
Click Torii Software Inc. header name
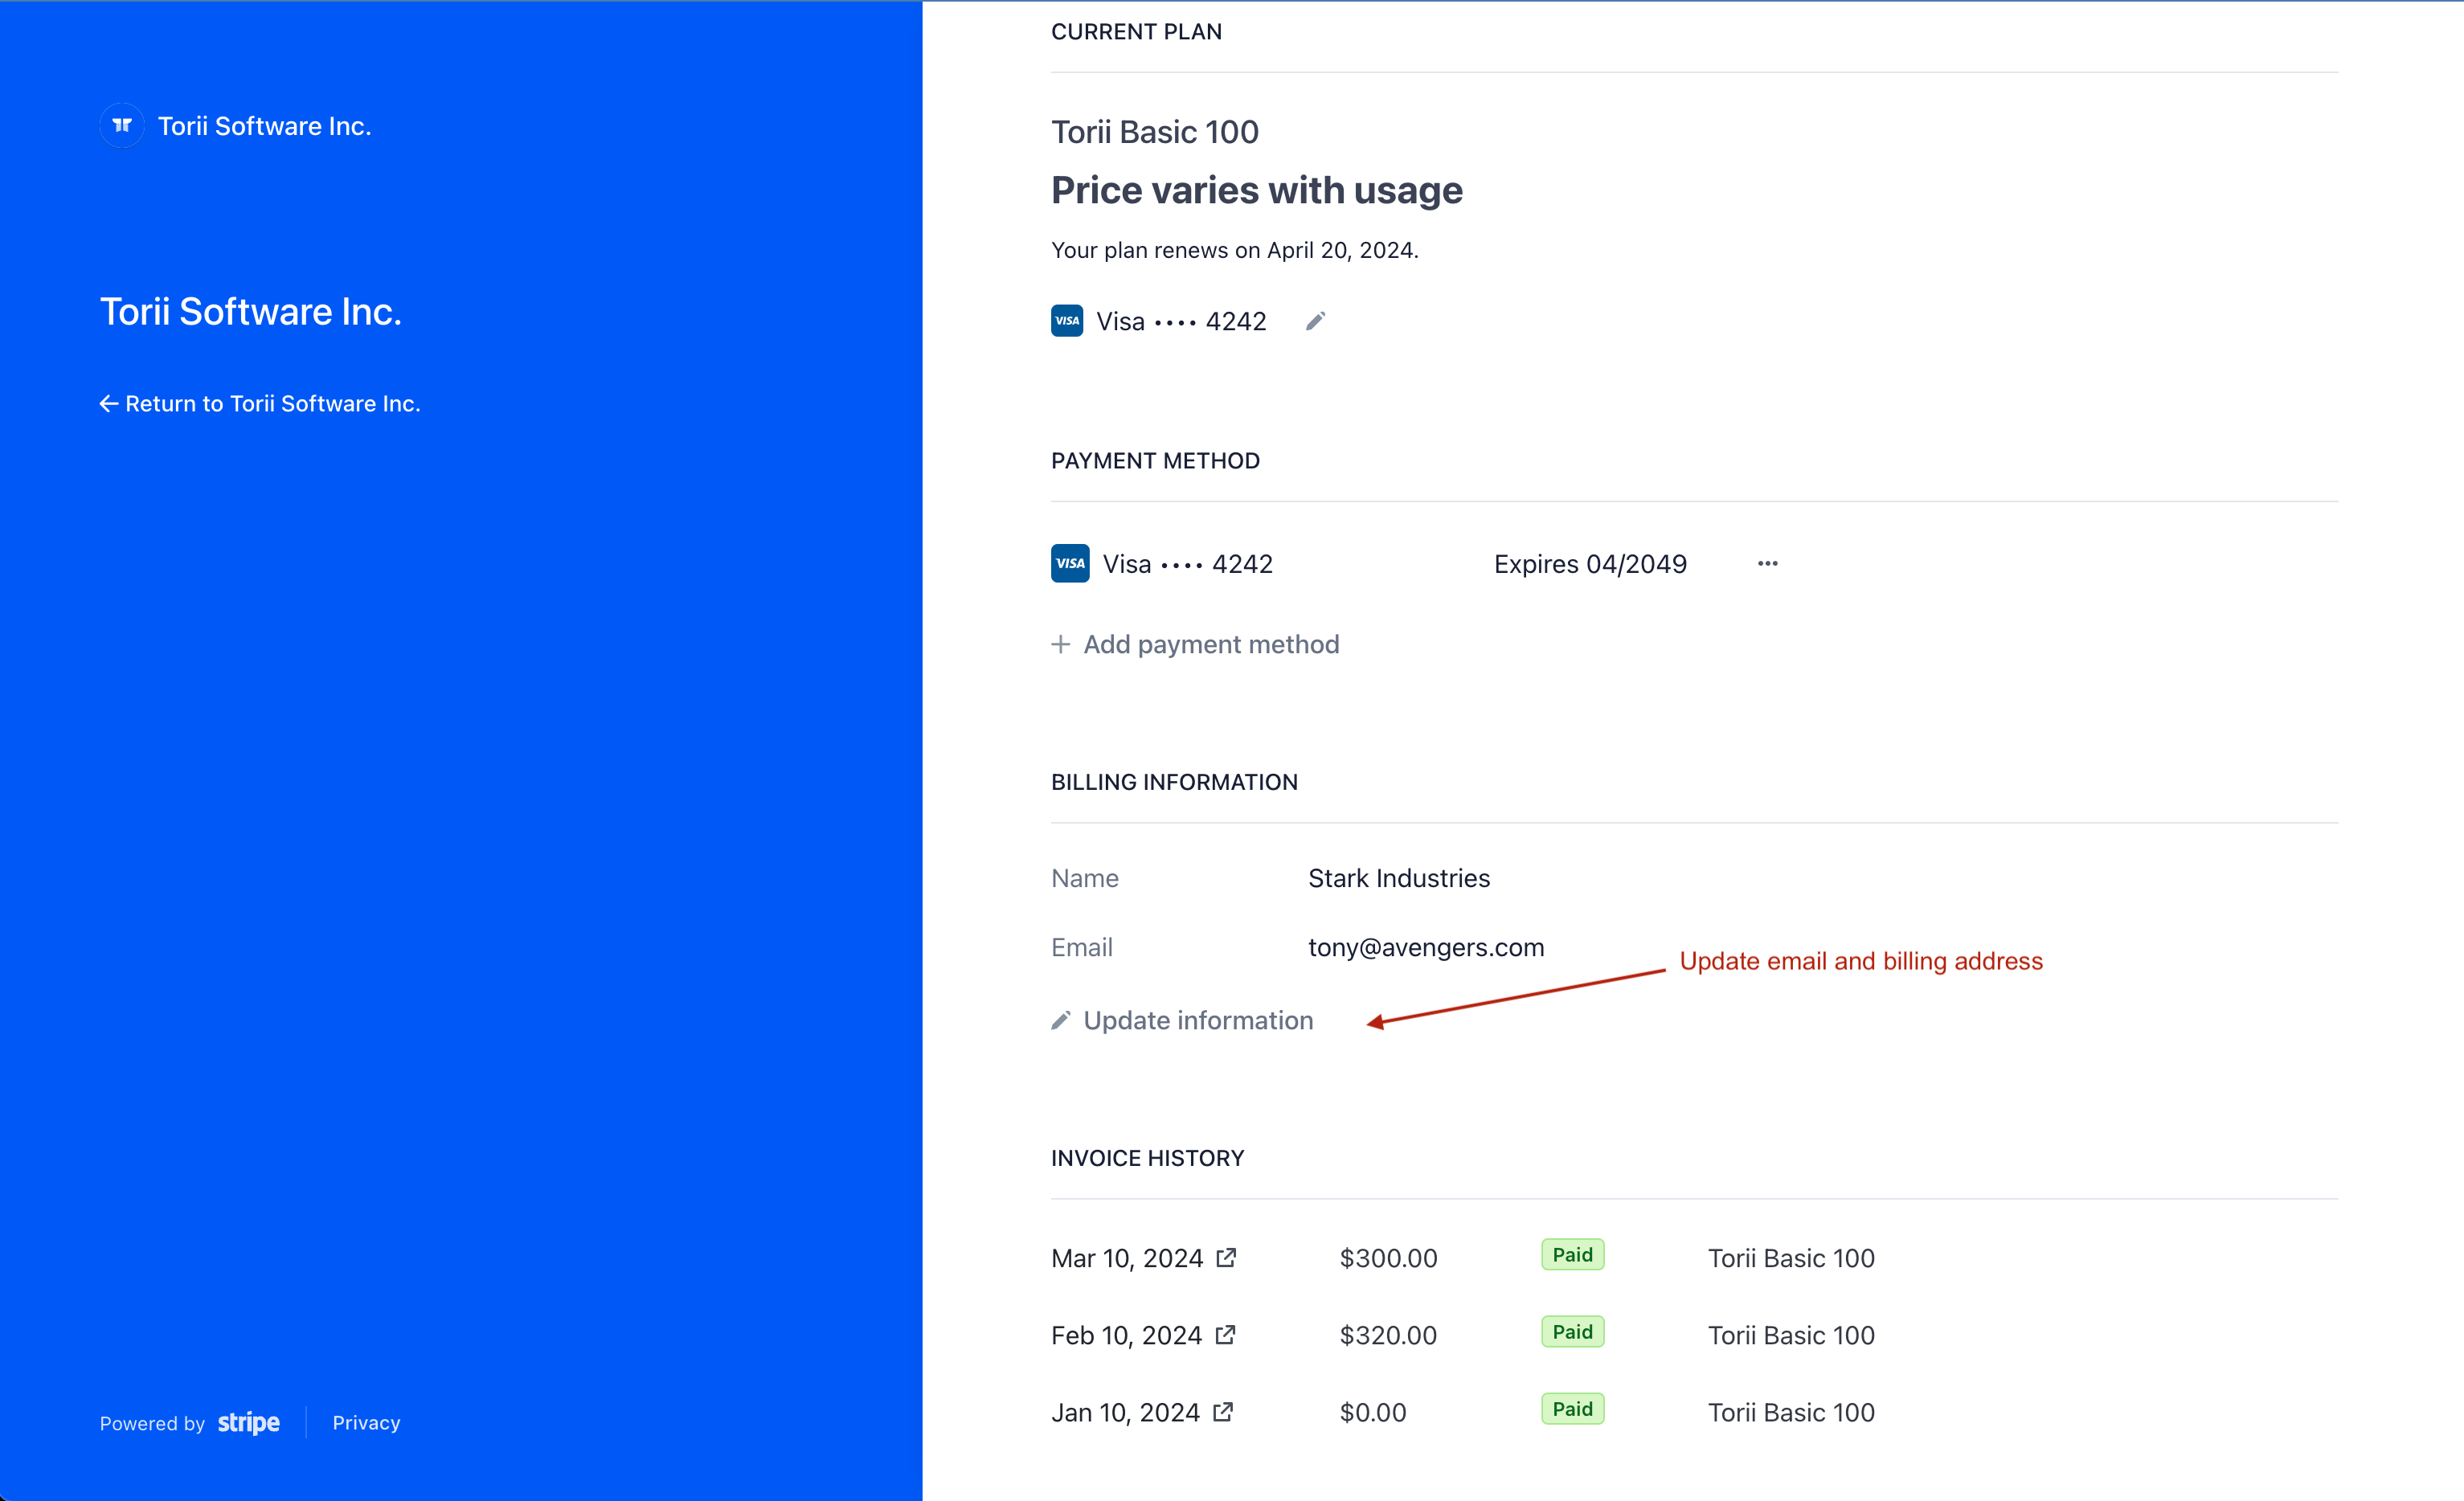click(265, 126)
